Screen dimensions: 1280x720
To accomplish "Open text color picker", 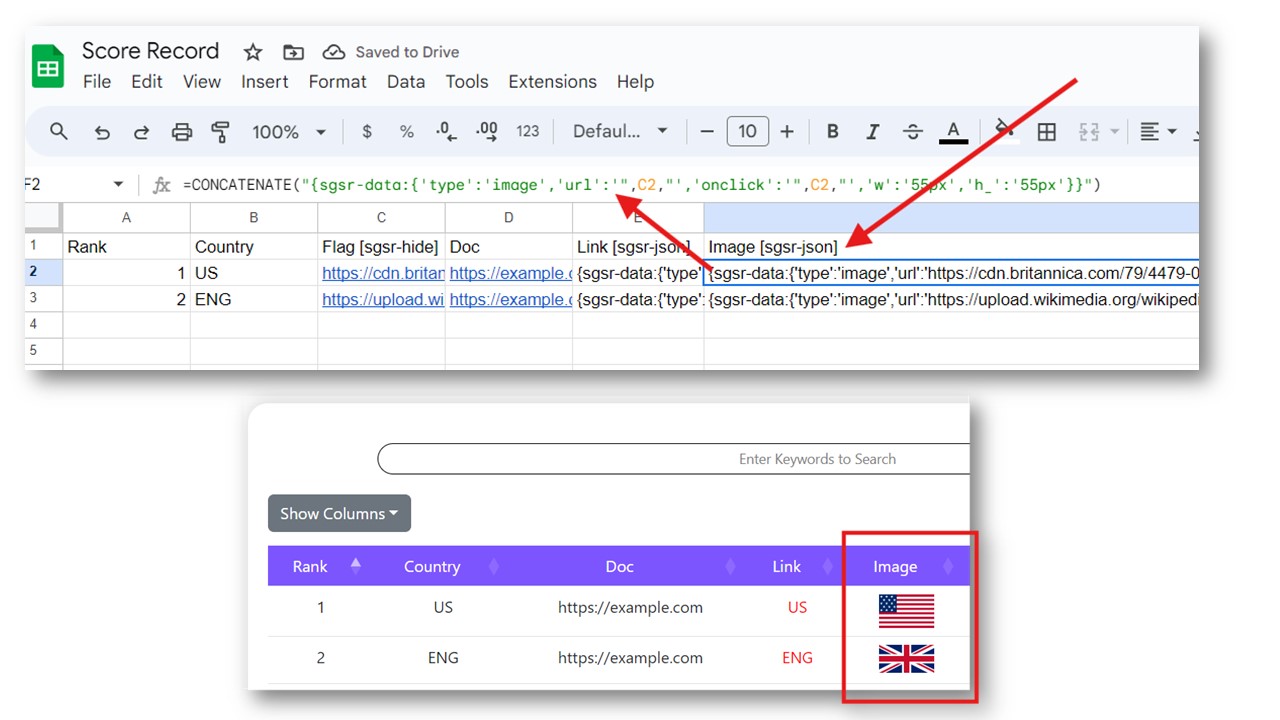I will click(953, 132).
